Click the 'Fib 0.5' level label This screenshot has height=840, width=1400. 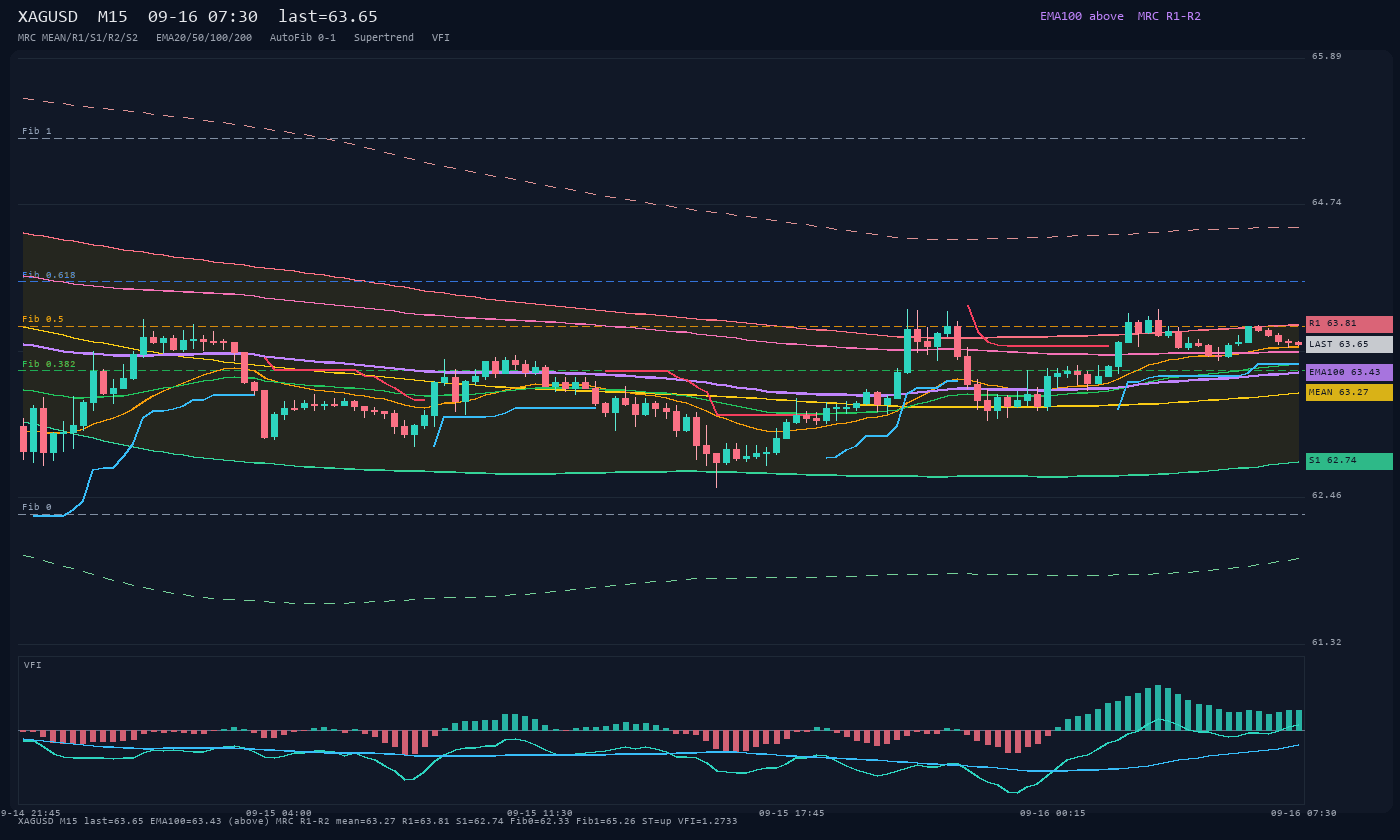point(43,319)
